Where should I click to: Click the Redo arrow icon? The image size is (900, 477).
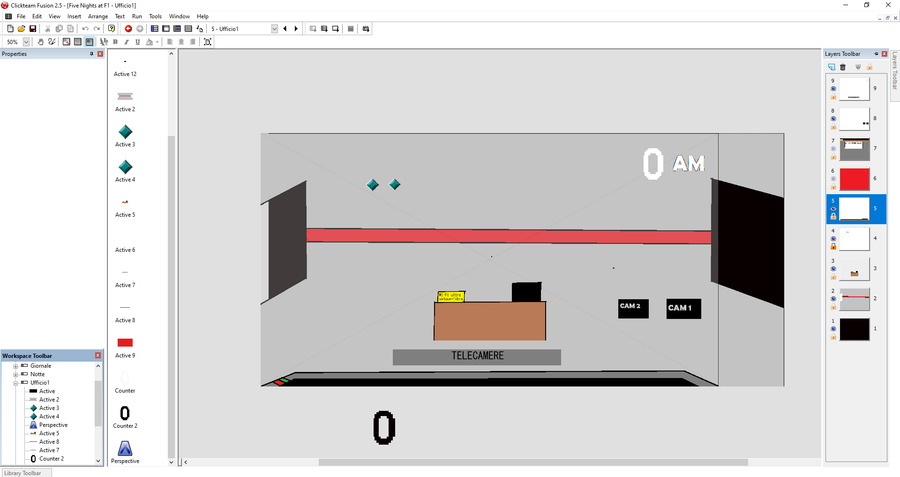96,29
